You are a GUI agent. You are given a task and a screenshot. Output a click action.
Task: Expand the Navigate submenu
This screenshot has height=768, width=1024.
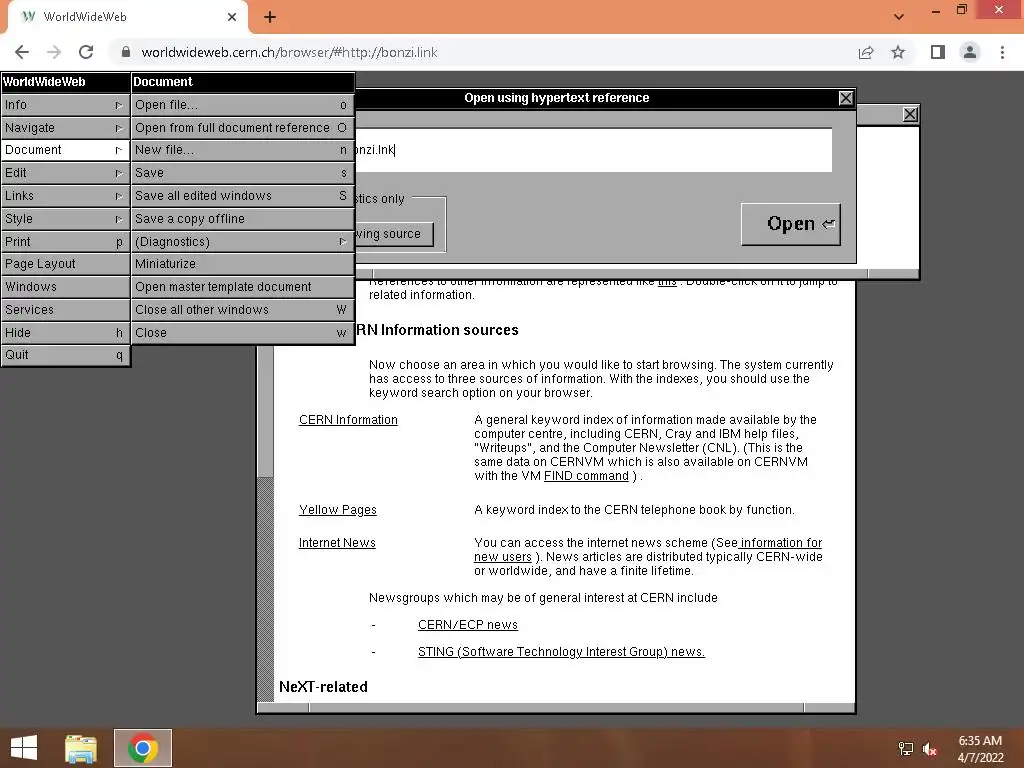[x=65, y=127]
